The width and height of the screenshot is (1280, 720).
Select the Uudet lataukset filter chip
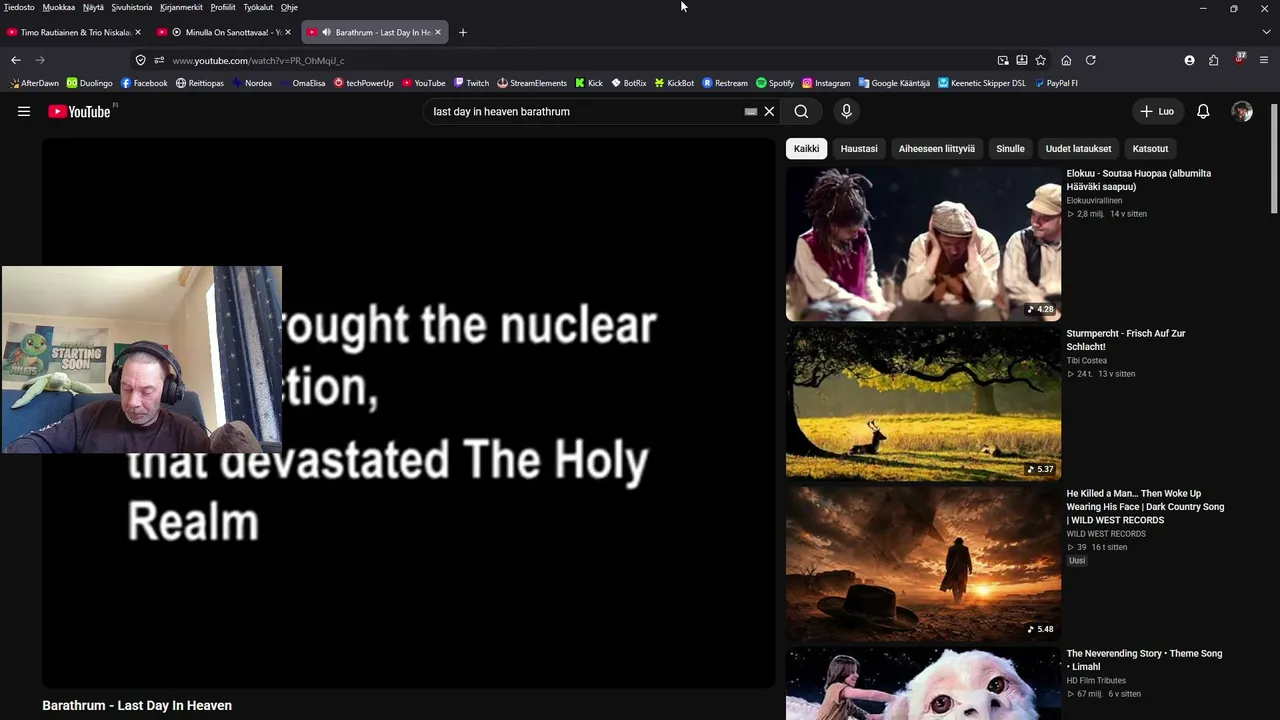(x=1078, y=149)
